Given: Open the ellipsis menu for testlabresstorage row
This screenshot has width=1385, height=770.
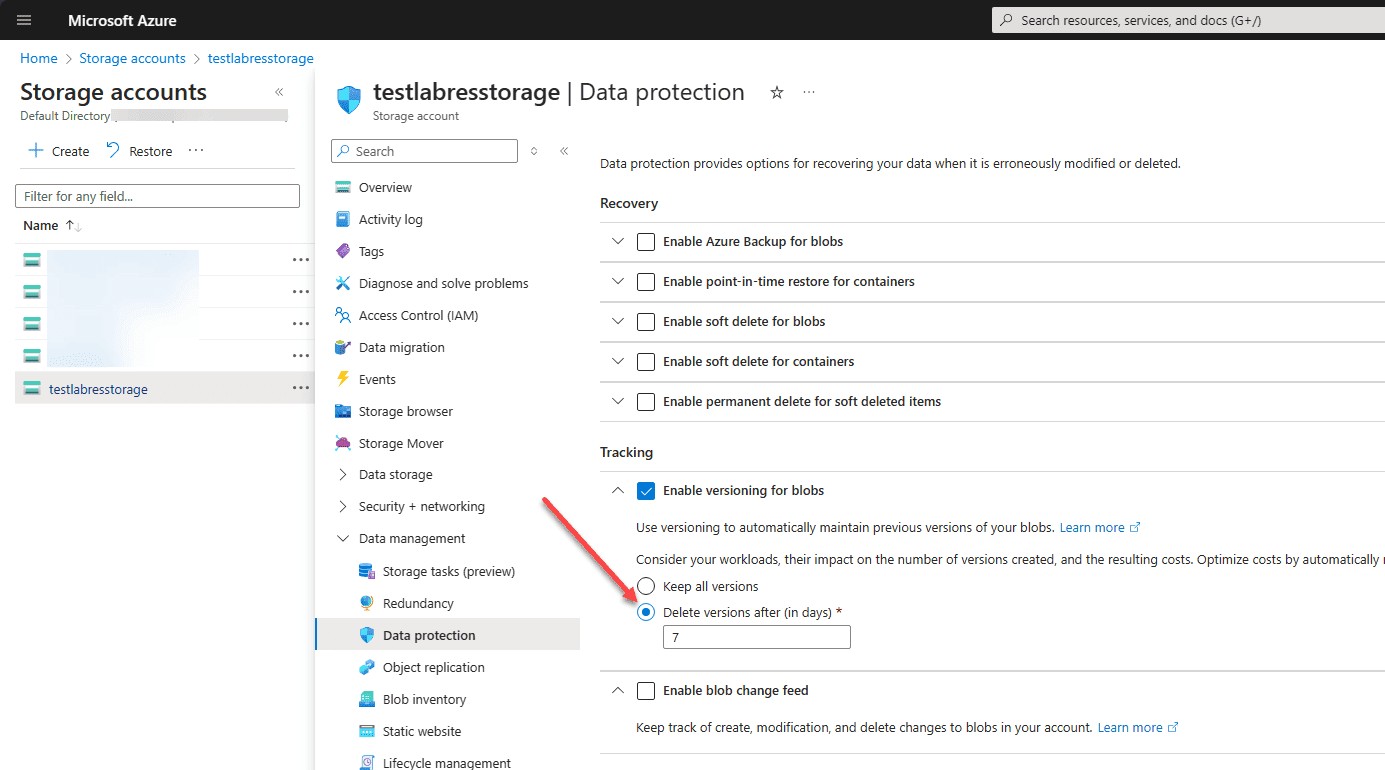Looking at the screenshot, I should click(x=301, y=388).
